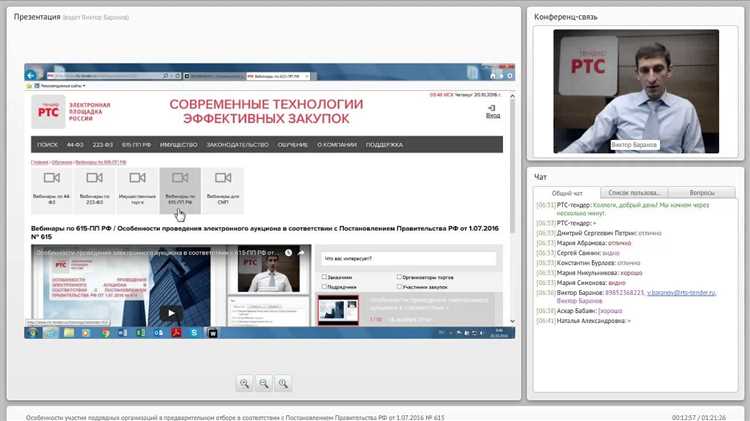Click the РТС logo on the website
The width and height of the screenshot is (750, 421).
(48, 111)
